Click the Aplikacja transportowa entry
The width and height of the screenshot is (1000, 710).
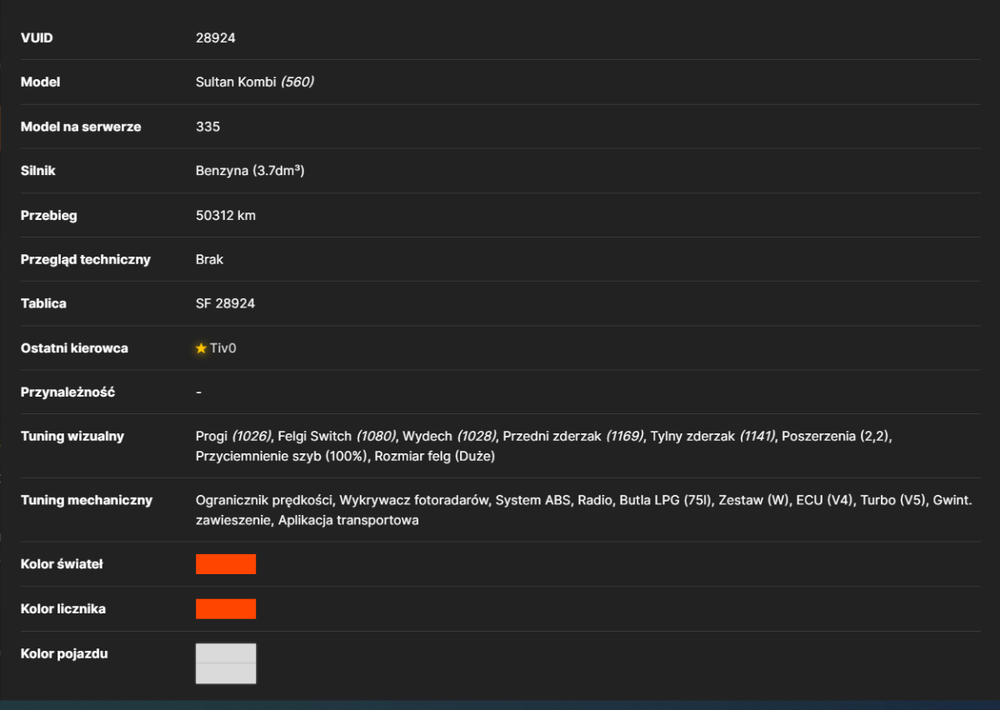(x=348, y=520)
